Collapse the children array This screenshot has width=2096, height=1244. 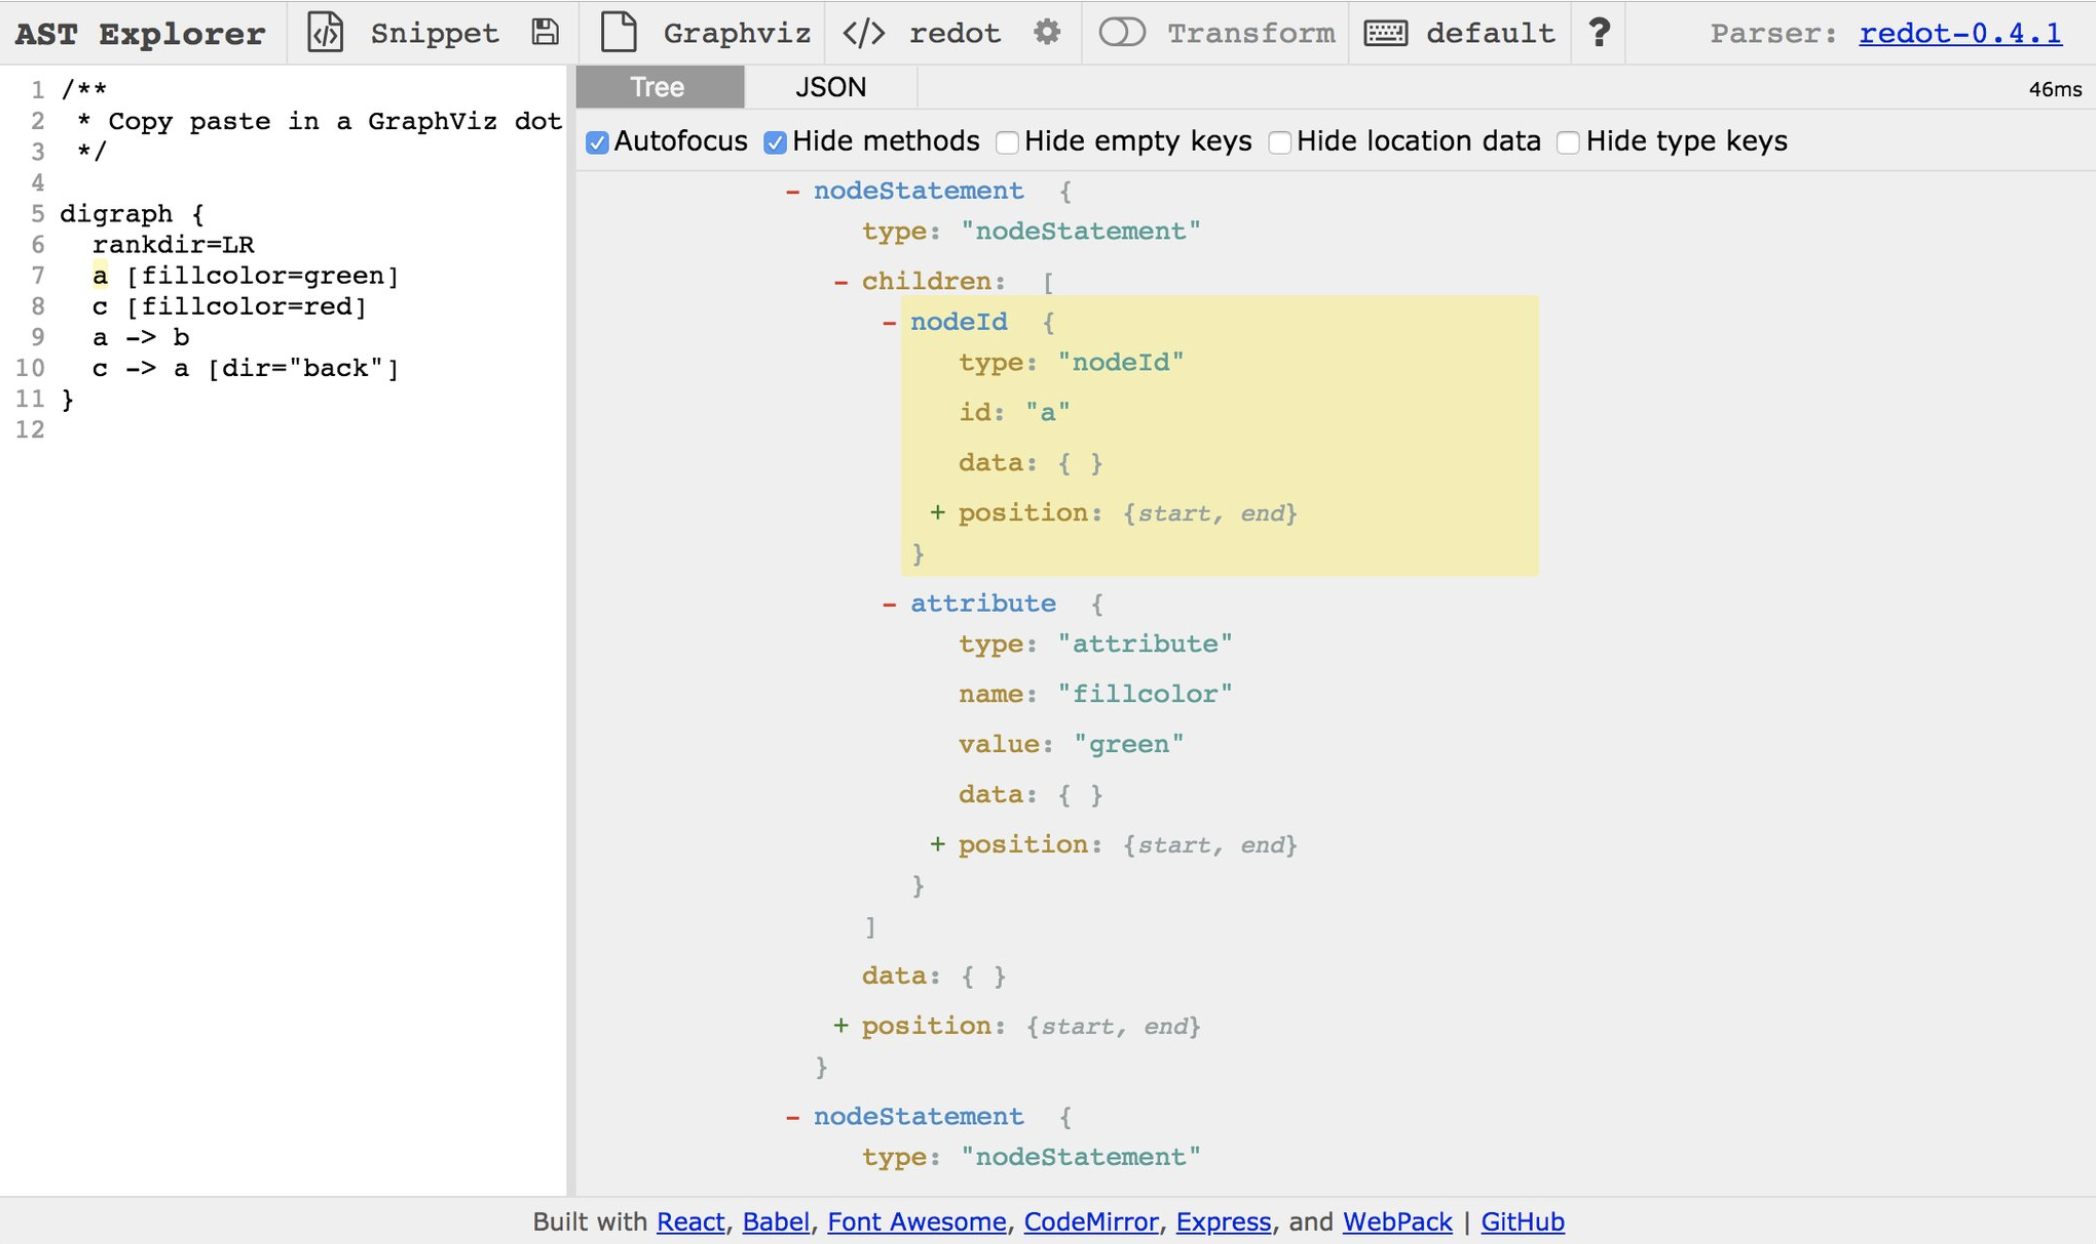tap(841, 282)
